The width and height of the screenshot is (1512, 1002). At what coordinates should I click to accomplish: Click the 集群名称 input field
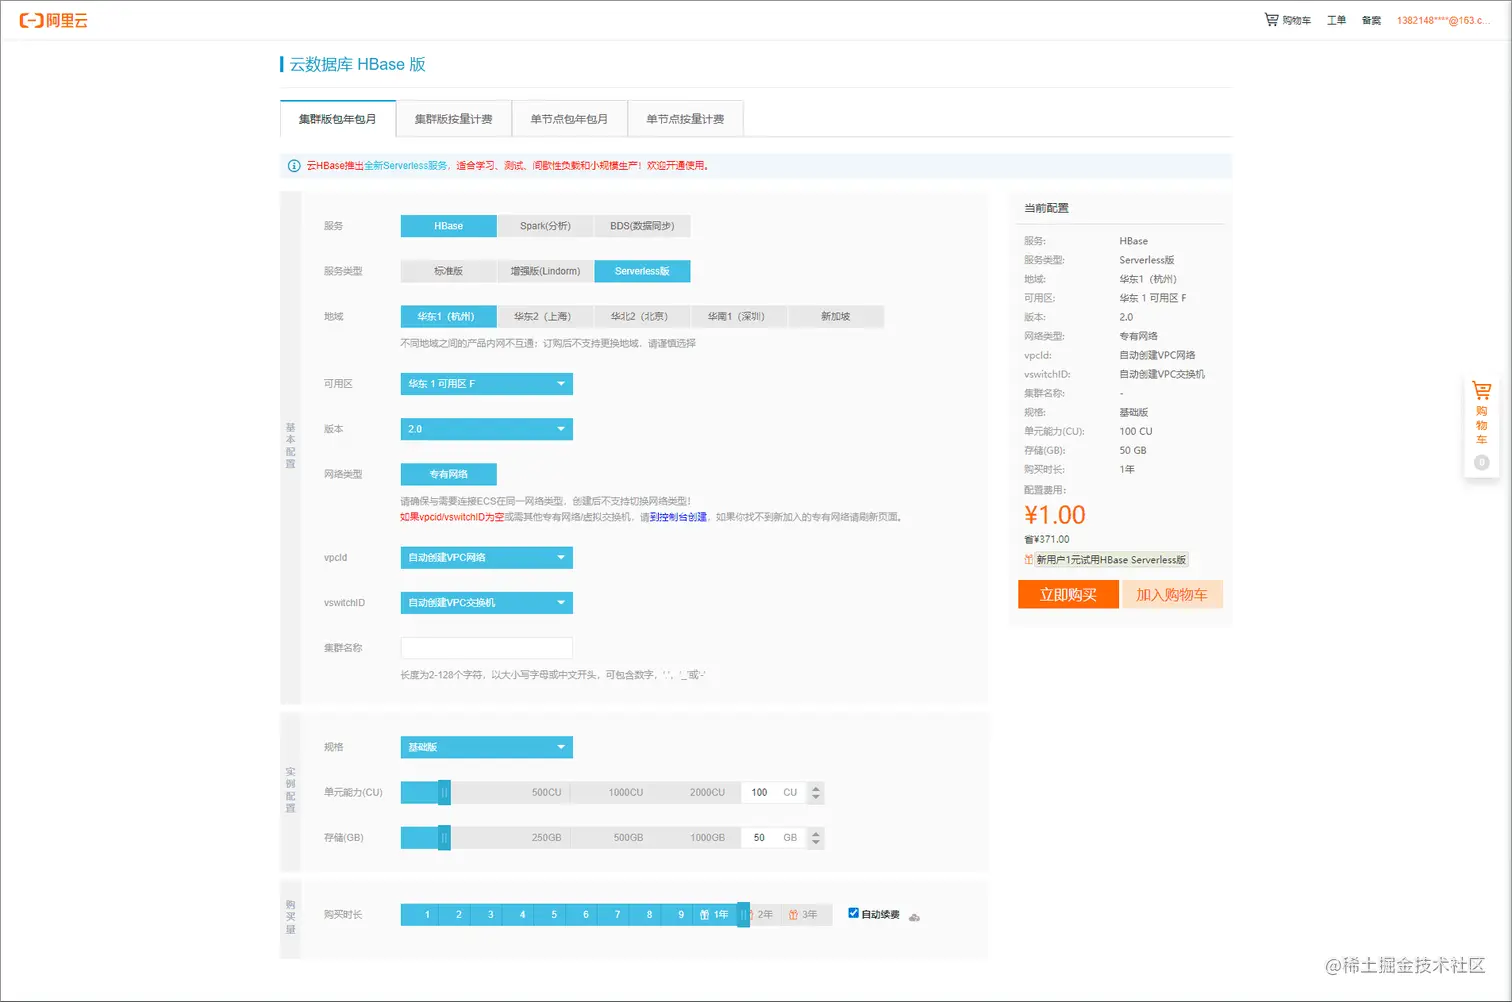coord(486,648)
